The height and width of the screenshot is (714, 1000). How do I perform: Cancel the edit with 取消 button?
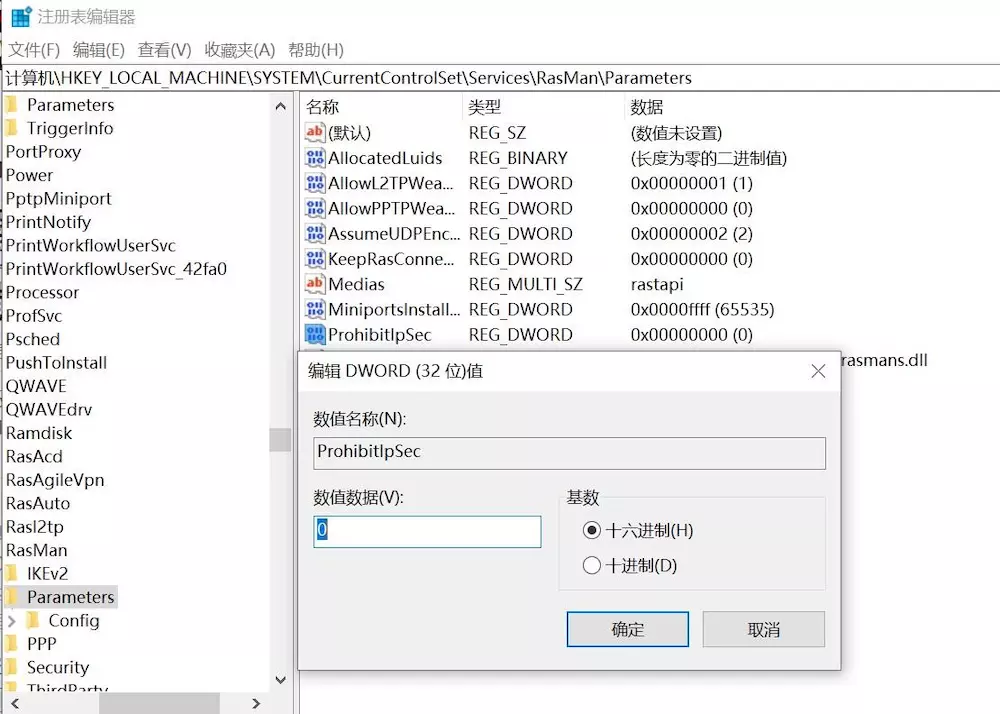[763, 630]
